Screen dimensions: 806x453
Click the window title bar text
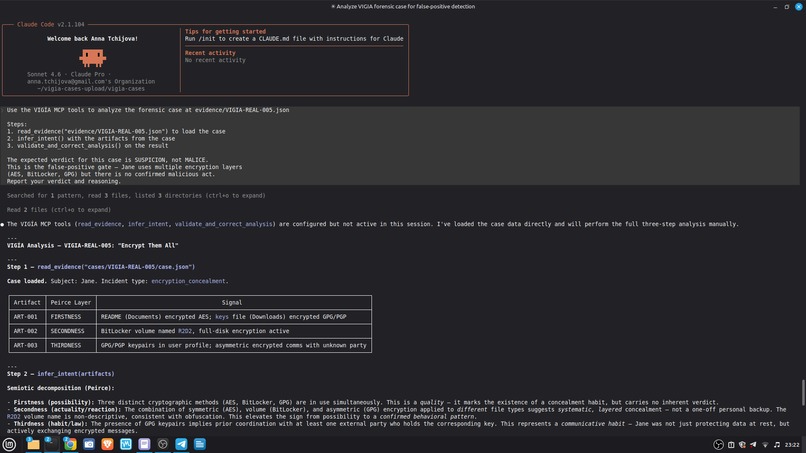(403, 7)
